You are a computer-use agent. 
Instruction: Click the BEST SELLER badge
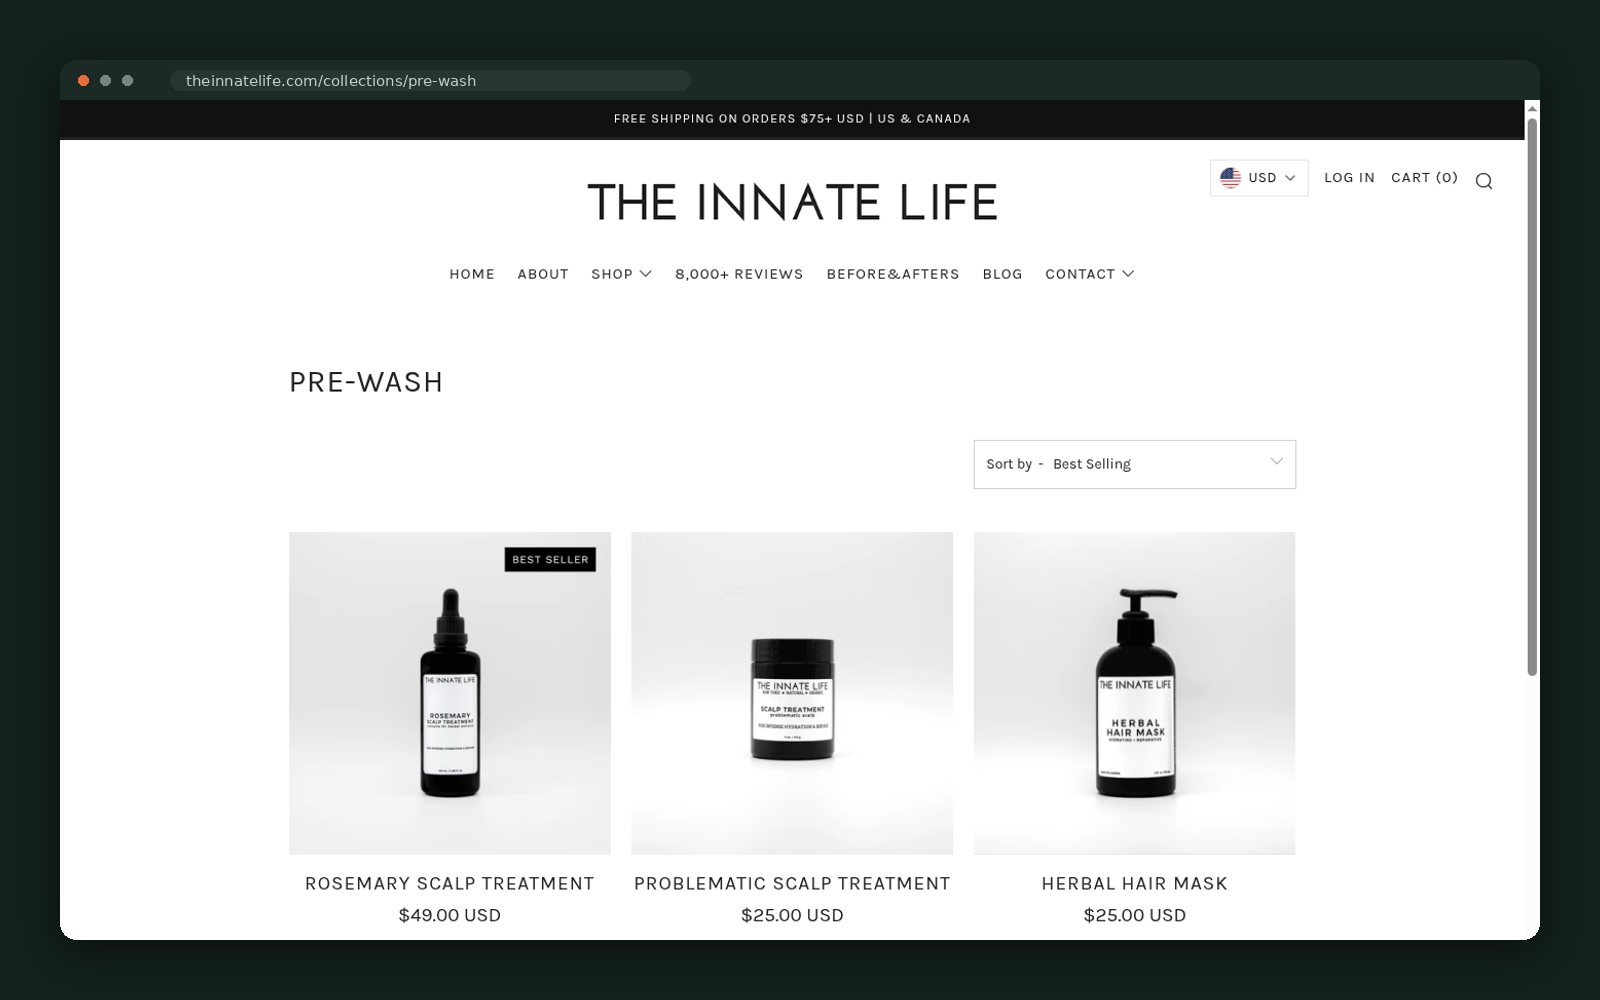tap(550, 560)
